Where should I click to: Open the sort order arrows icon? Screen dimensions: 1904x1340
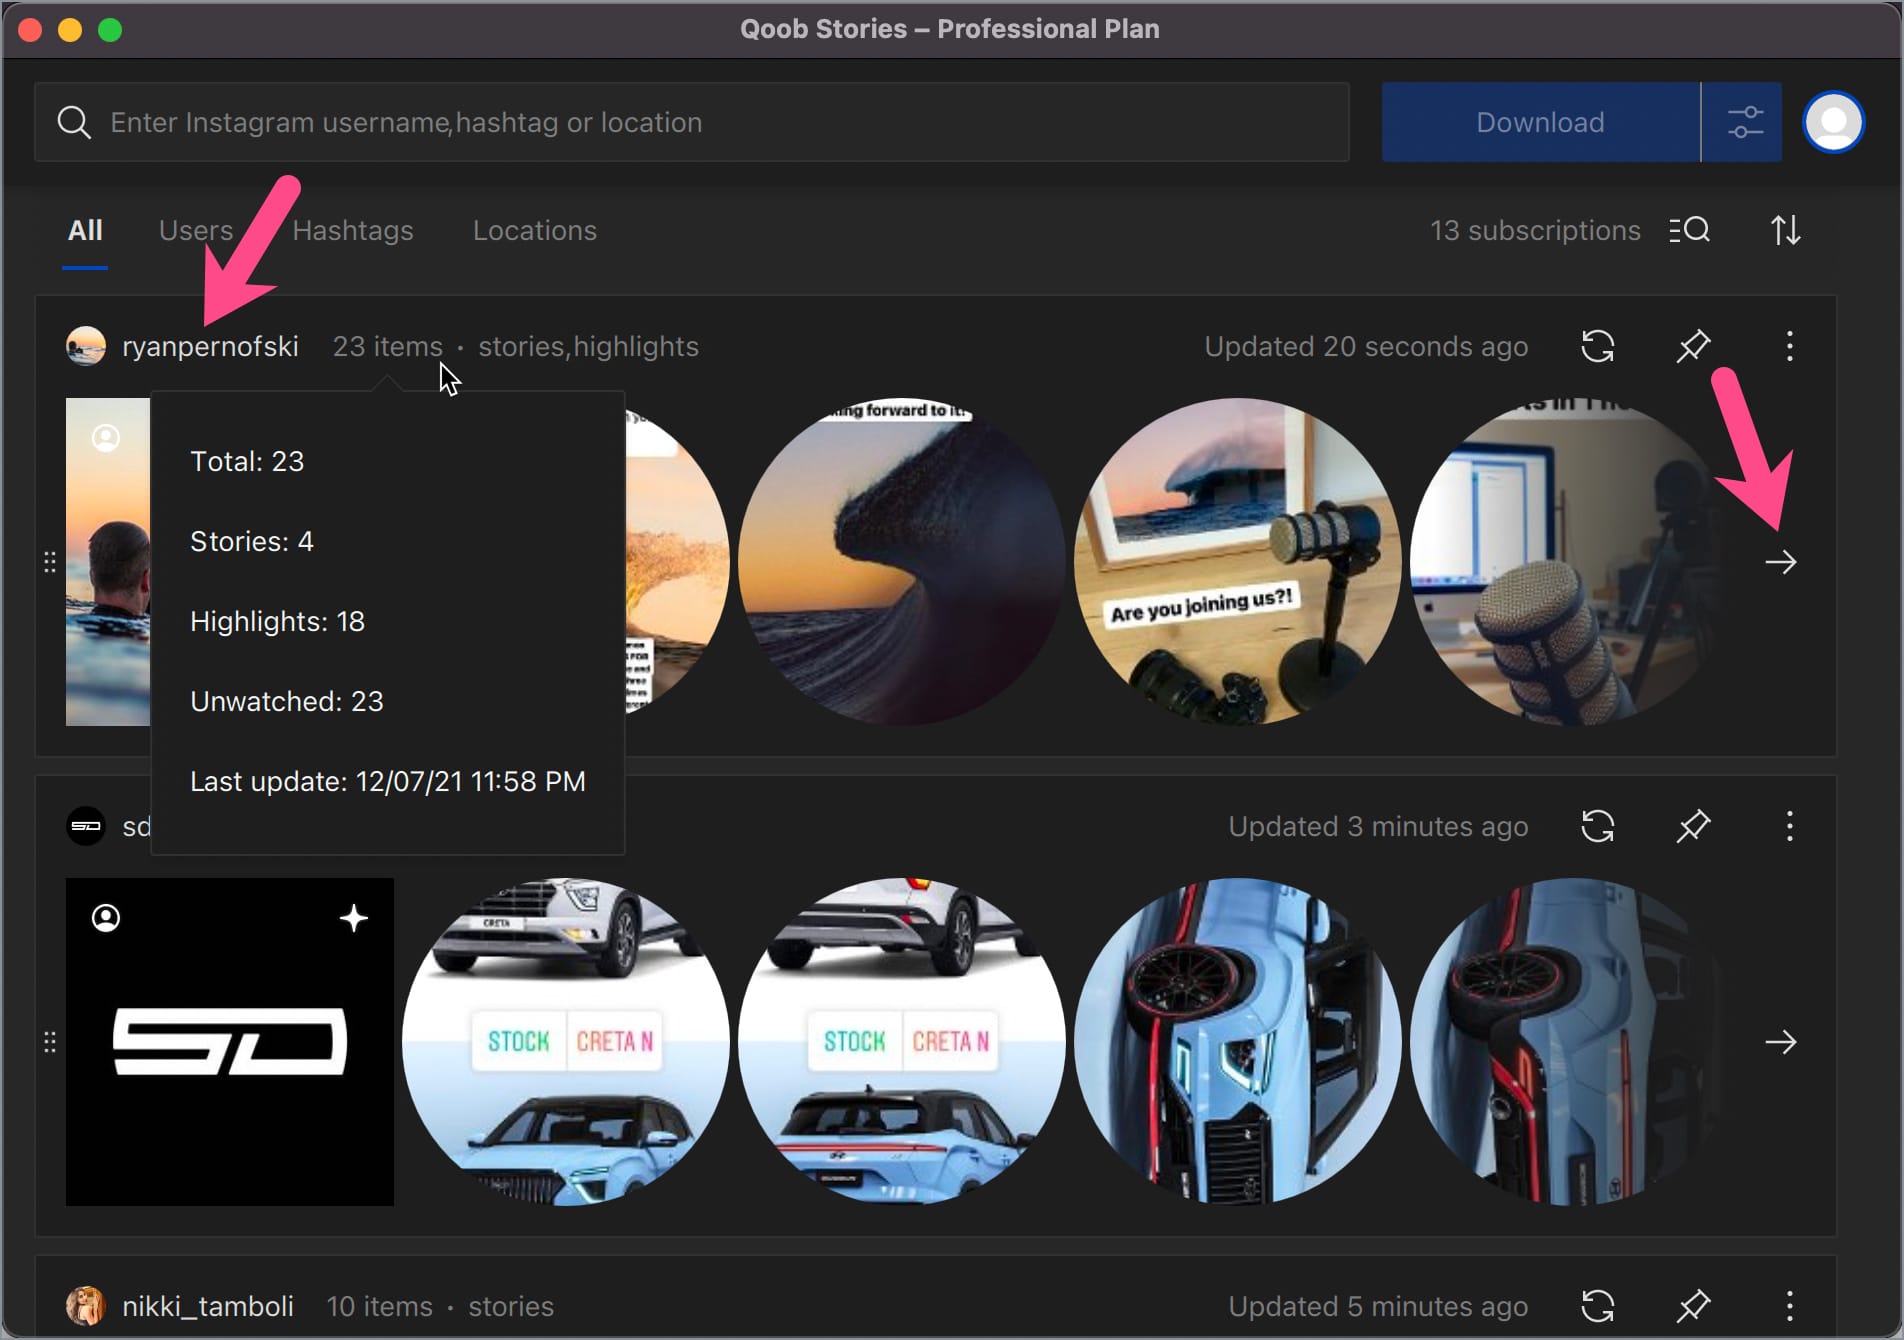[1786, 231]
